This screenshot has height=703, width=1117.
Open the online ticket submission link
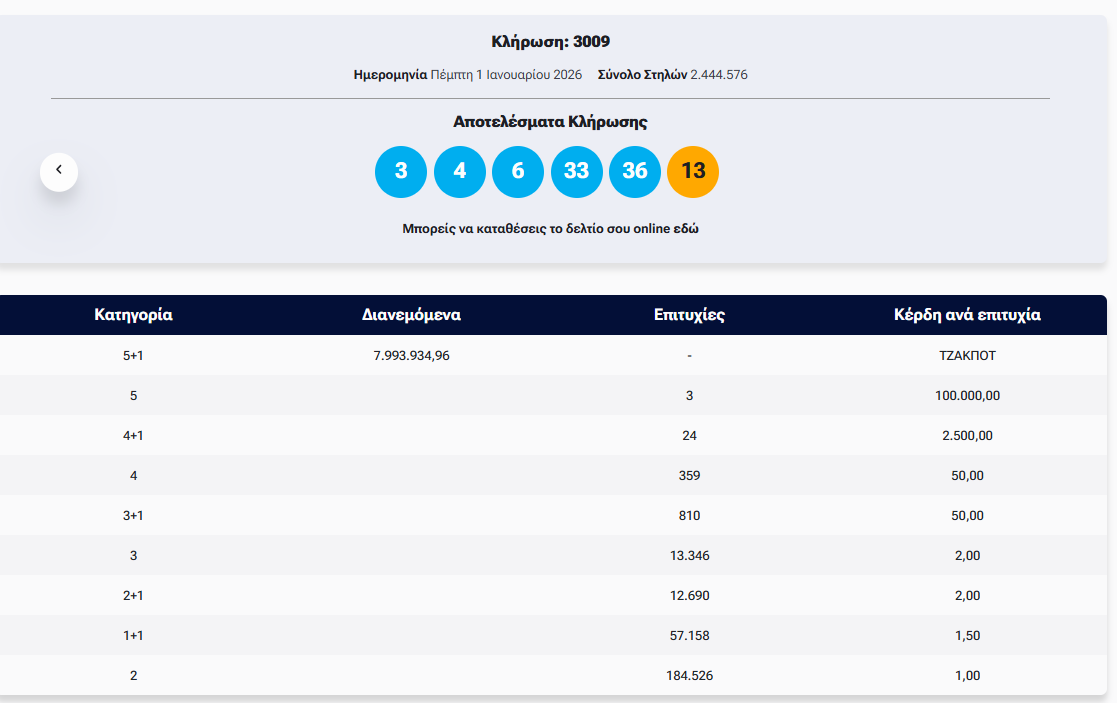(x=550, y=228)
